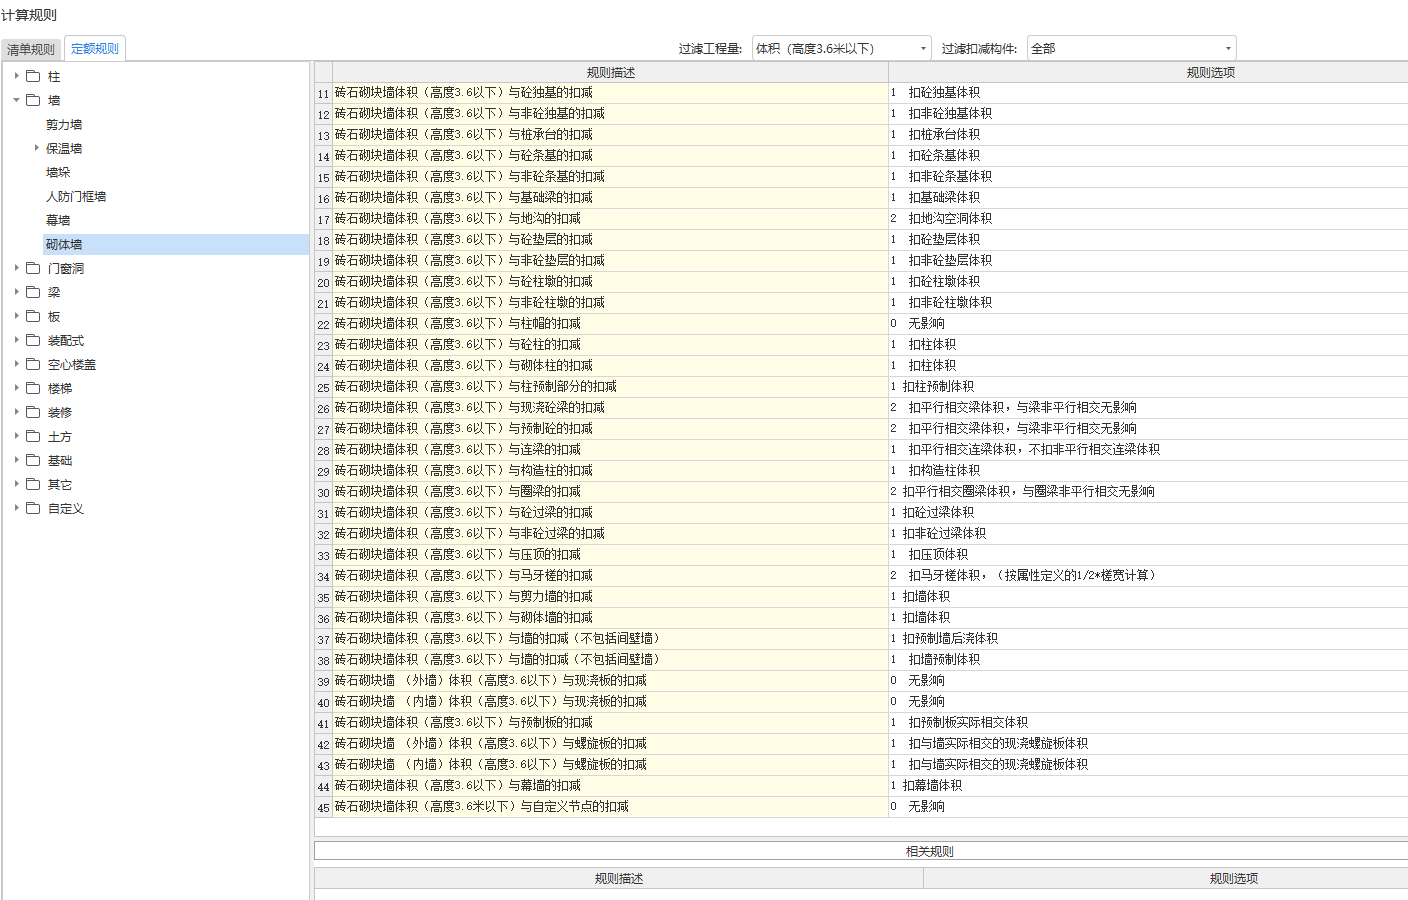Click the 门窗洞 folder icon
Image resolution: width=1408 pixels, height=900 pixels.
tap(33, 268)
